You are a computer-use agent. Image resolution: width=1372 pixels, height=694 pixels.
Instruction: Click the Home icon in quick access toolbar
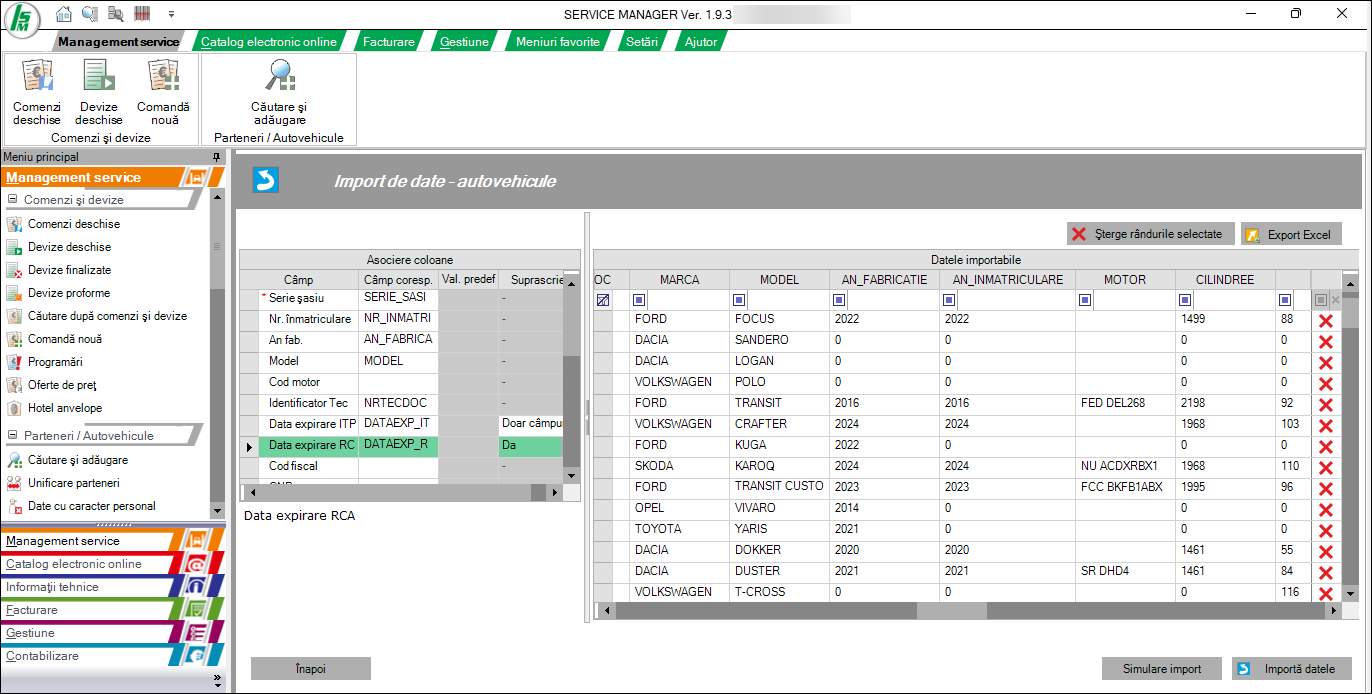pyautogui.click(x=64, y=14)
